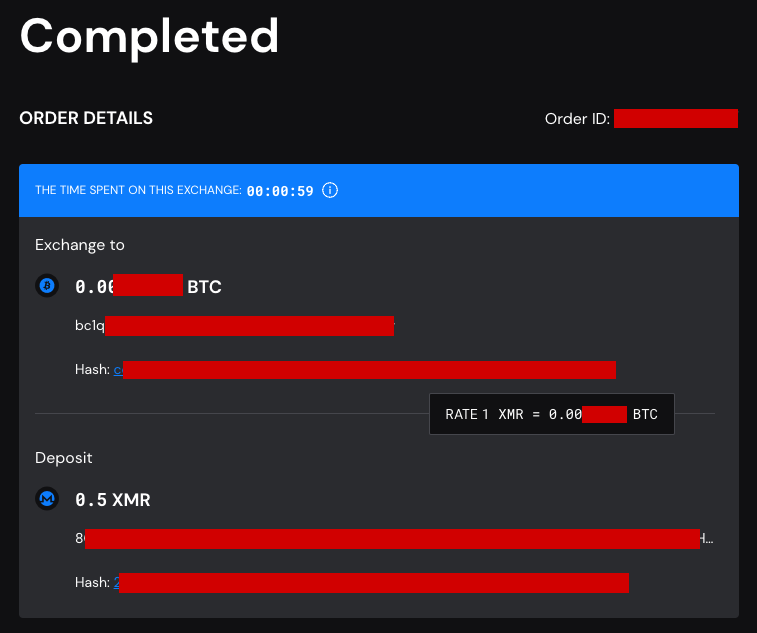Open the BTC transaction hash link
Viewport: 757px width, 633px height.
coord(364,370)
